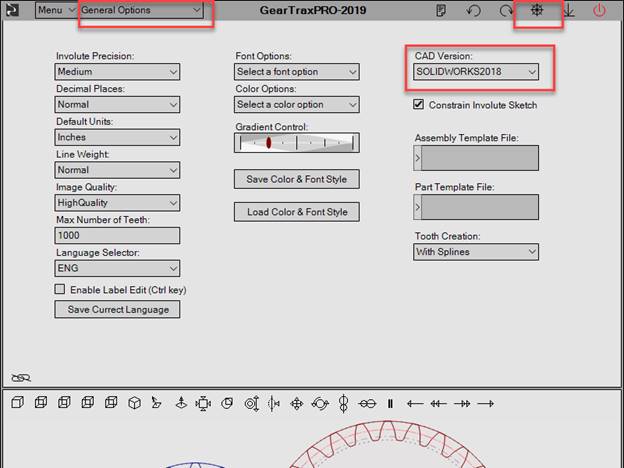Expand the Decimal Places dropdown
624x468 pixels.
pos(117,105)
